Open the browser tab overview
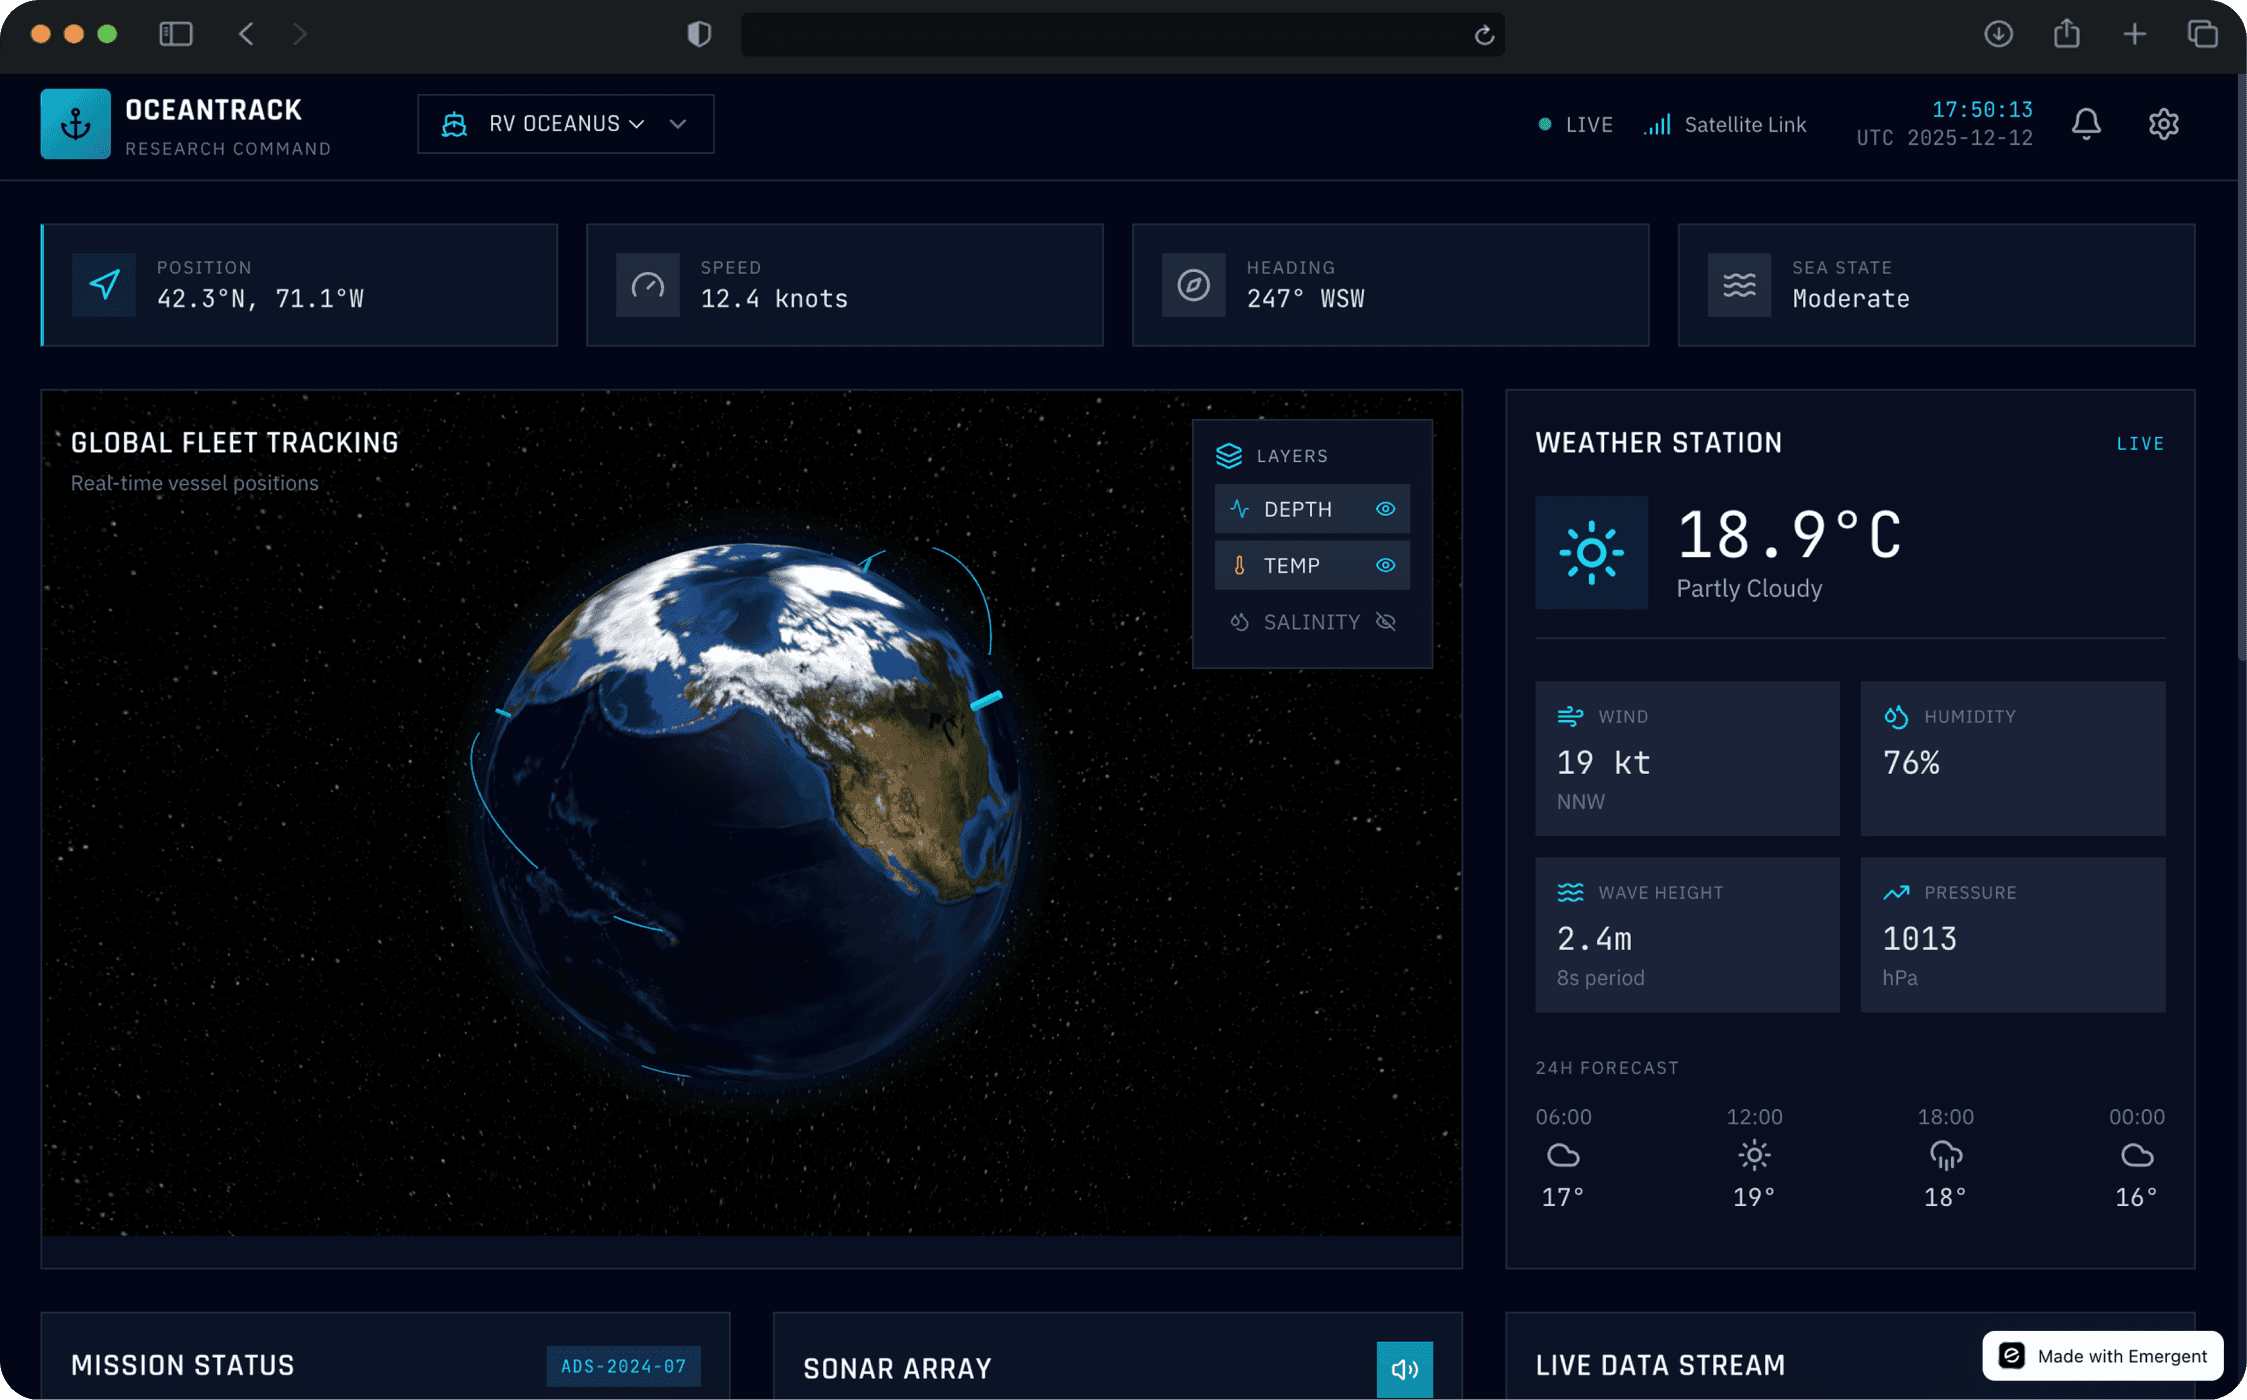The height and width of the screenshot is (1400, 2247). [x=2202, y=34]
